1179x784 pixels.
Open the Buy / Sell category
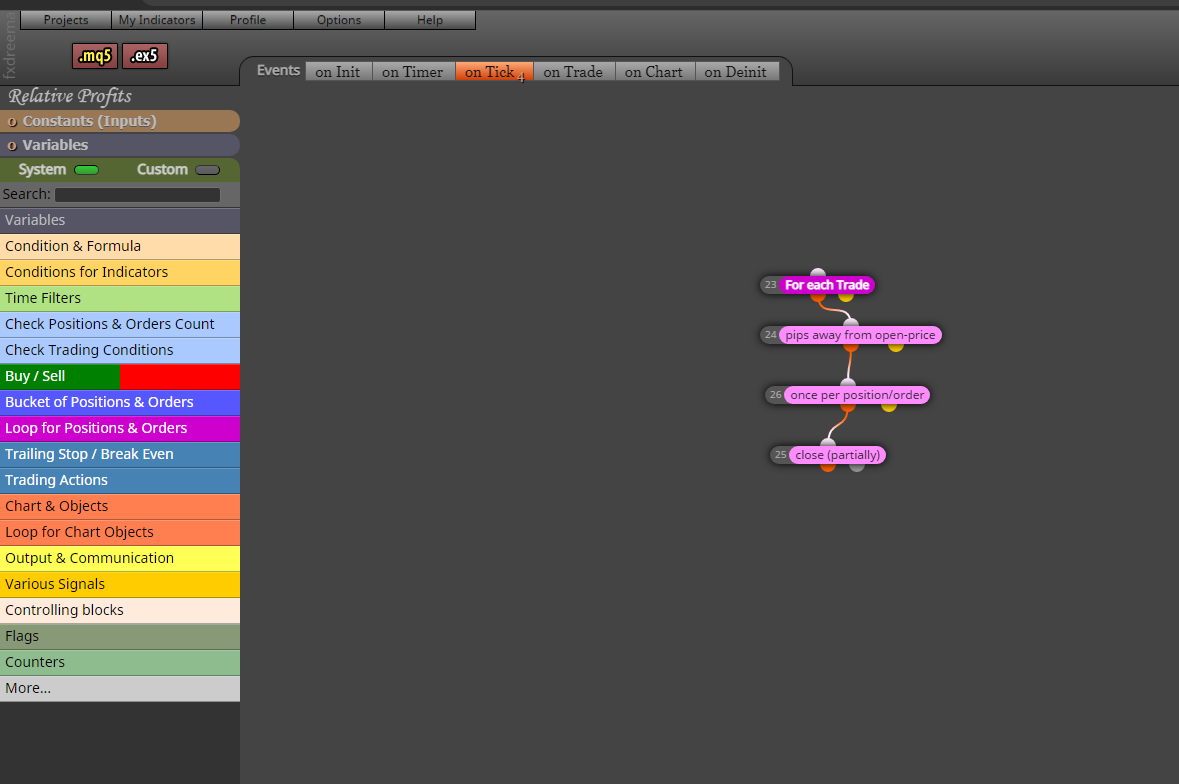[x=120, y=377]
